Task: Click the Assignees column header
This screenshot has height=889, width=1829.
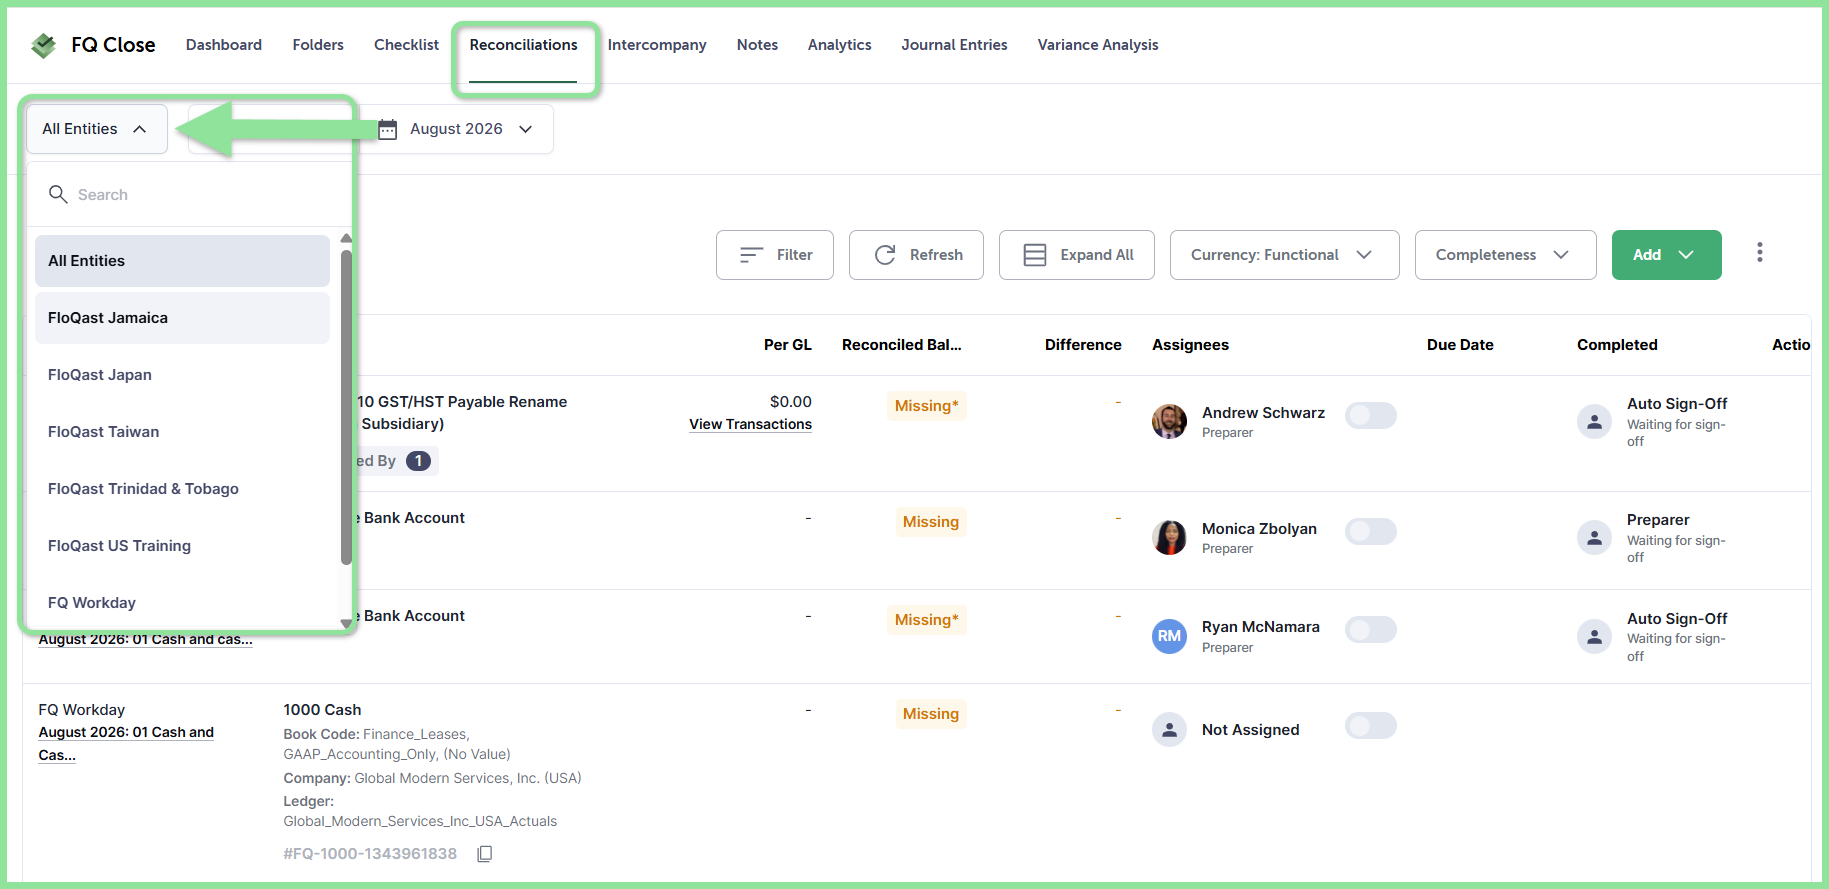Action: (x=1190, y=345)
